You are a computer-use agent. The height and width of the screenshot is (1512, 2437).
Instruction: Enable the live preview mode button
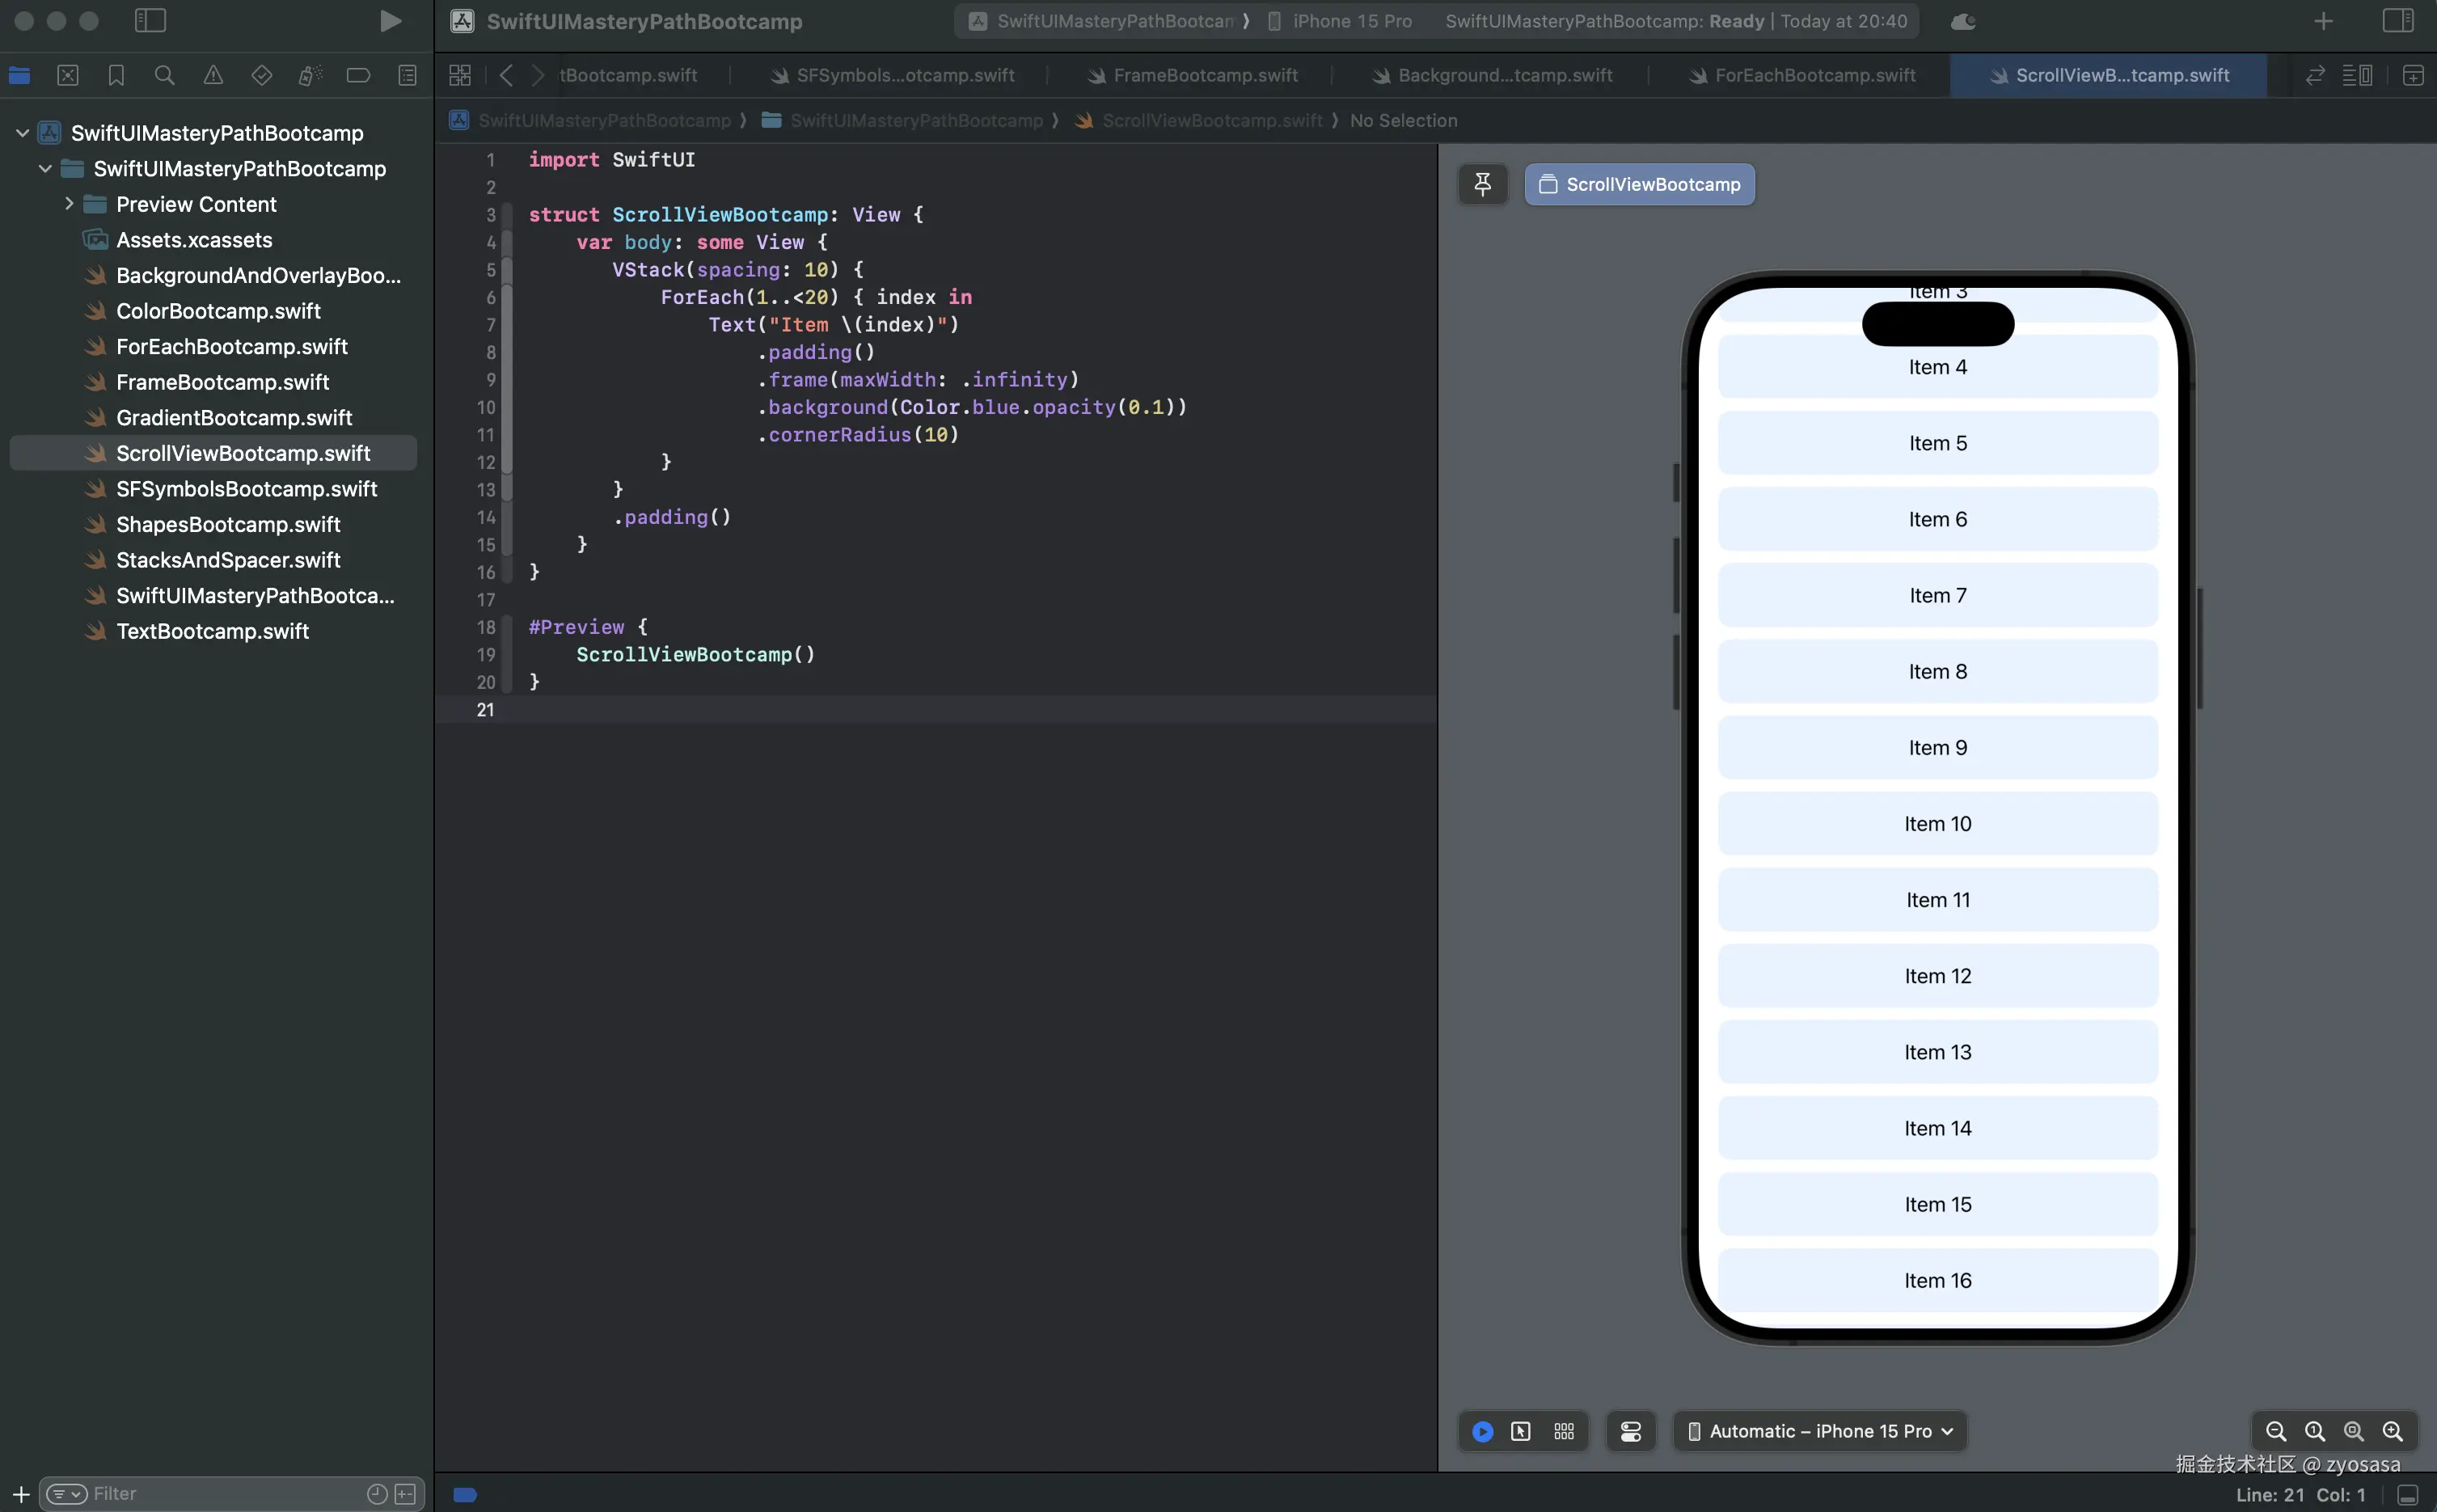tap(1482, 1431)
